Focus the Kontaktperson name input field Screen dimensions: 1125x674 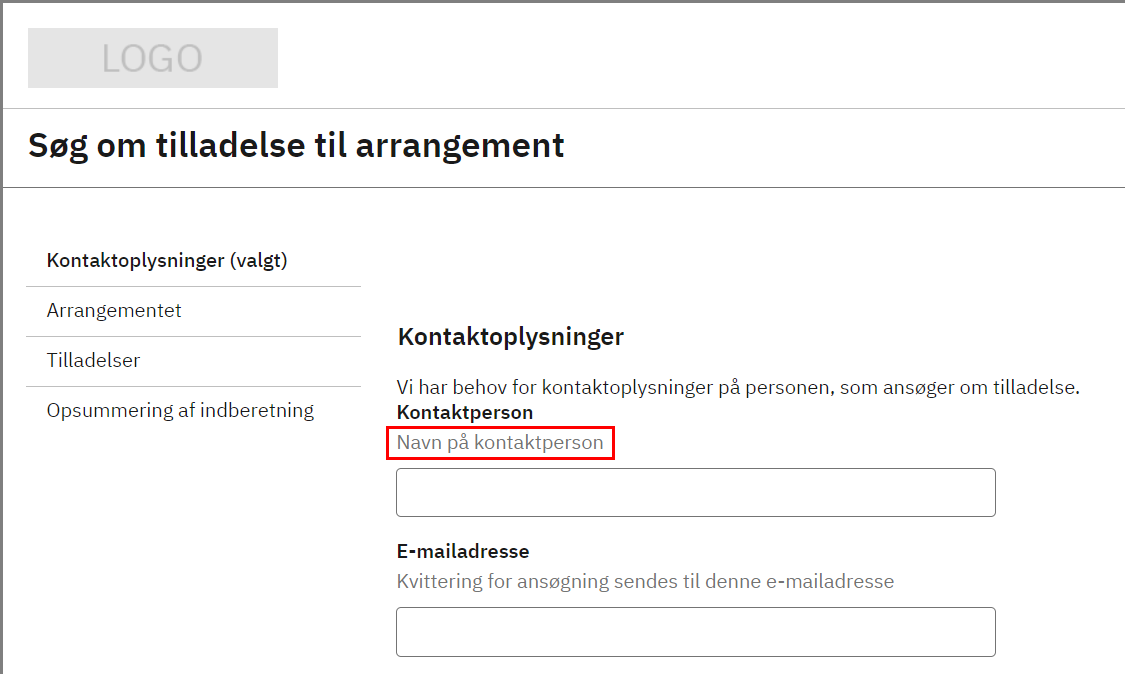[695, 492]
